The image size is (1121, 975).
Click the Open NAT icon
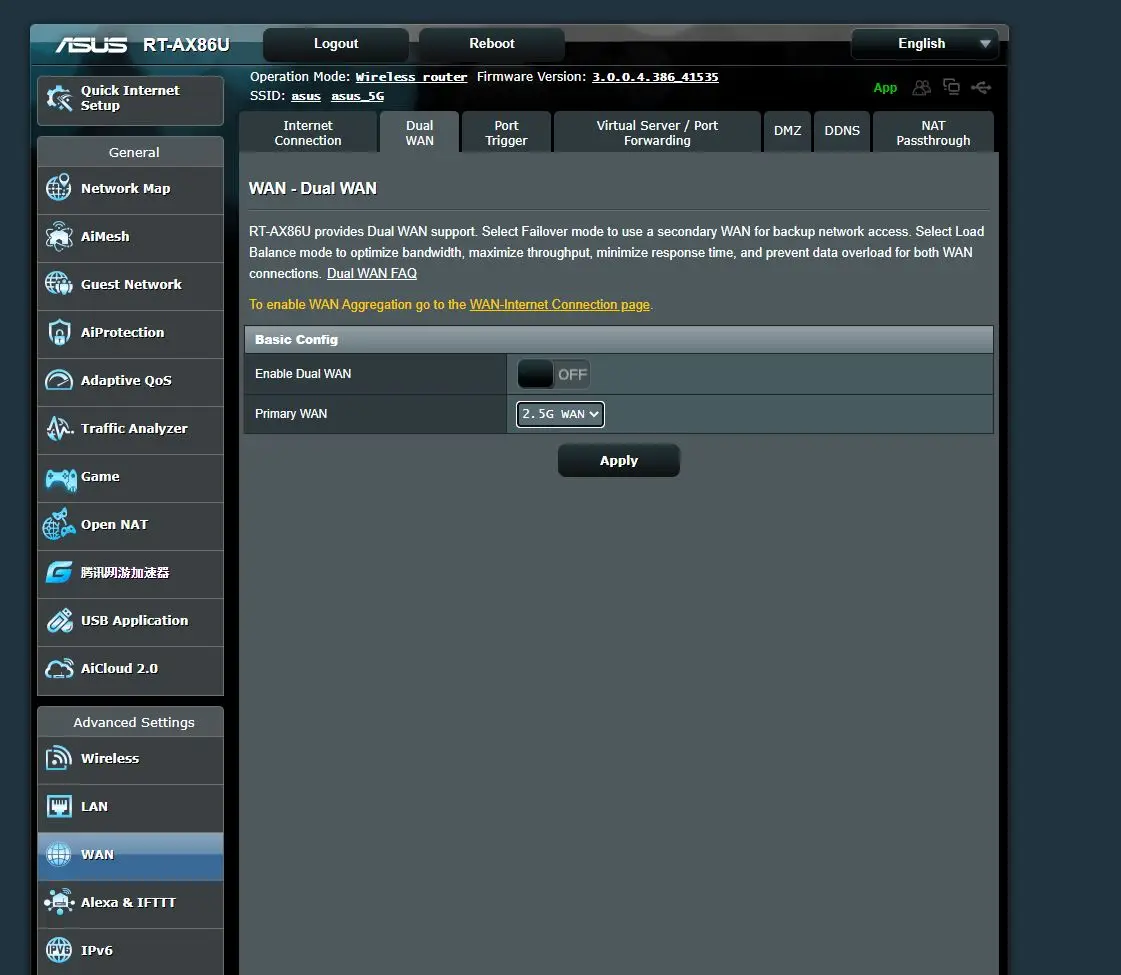coord(59,524)
